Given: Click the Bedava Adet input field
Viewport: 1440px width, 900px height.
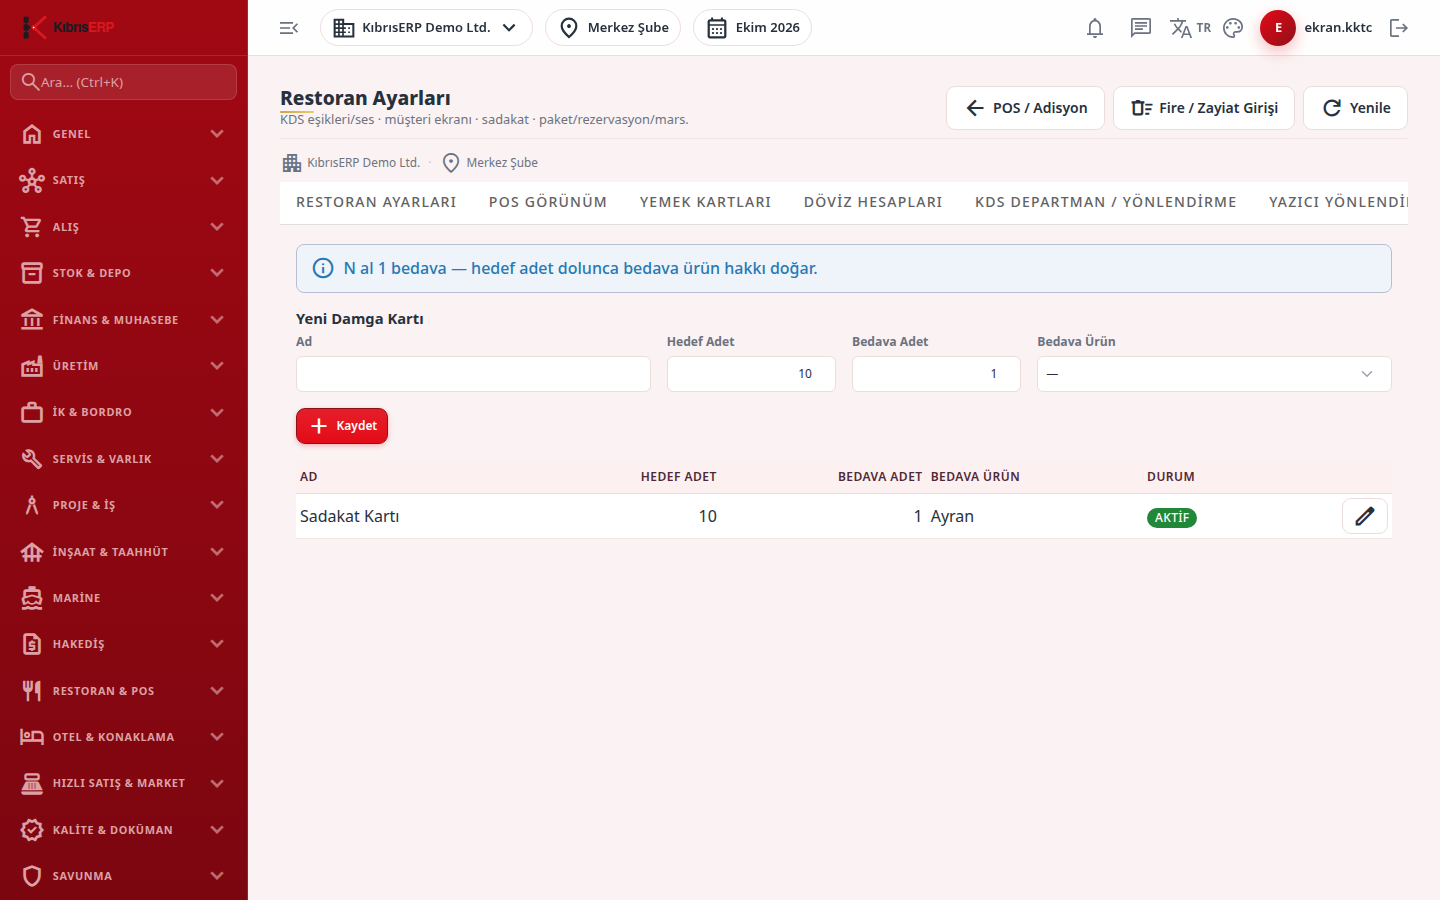Looking at the screenshot, I should coord(936,374).
